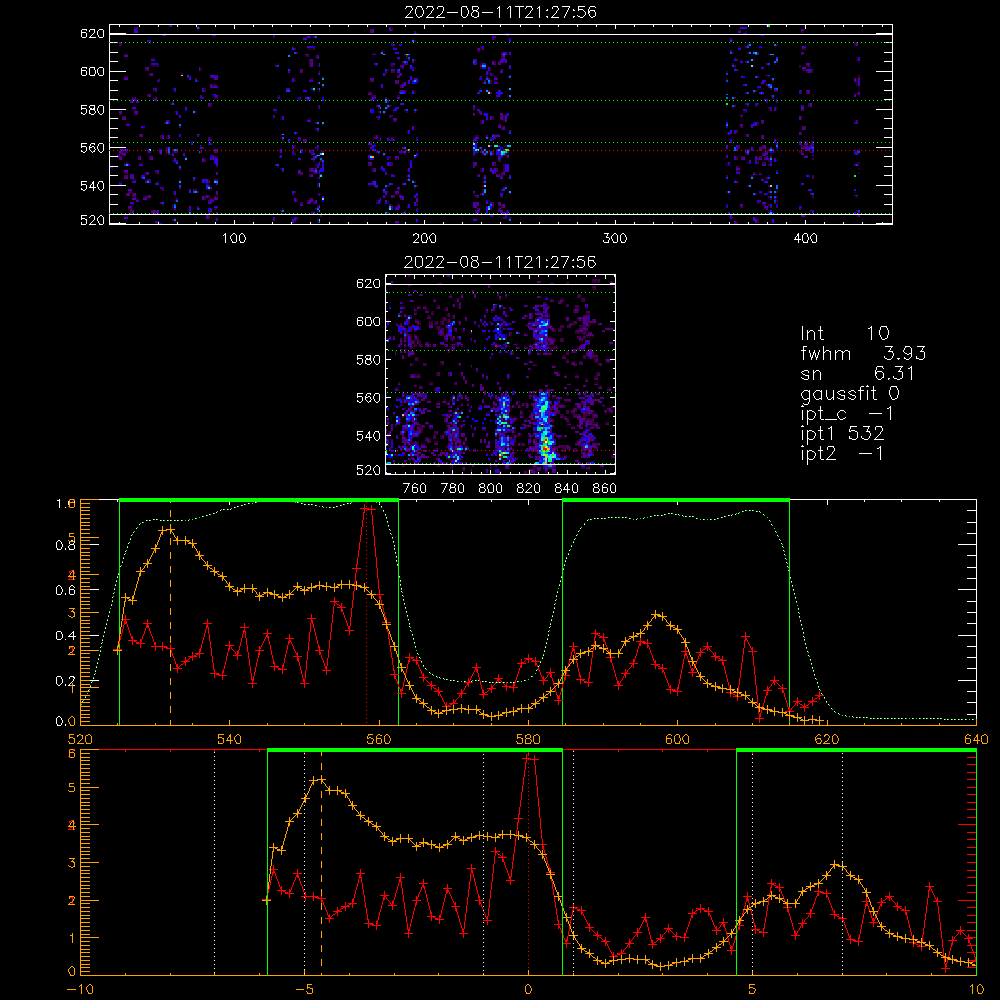The width and height of the screenshot is (1000, 1000).
Task: Click the red peak at 0 in bottom plot
Action: pos(529,758)
